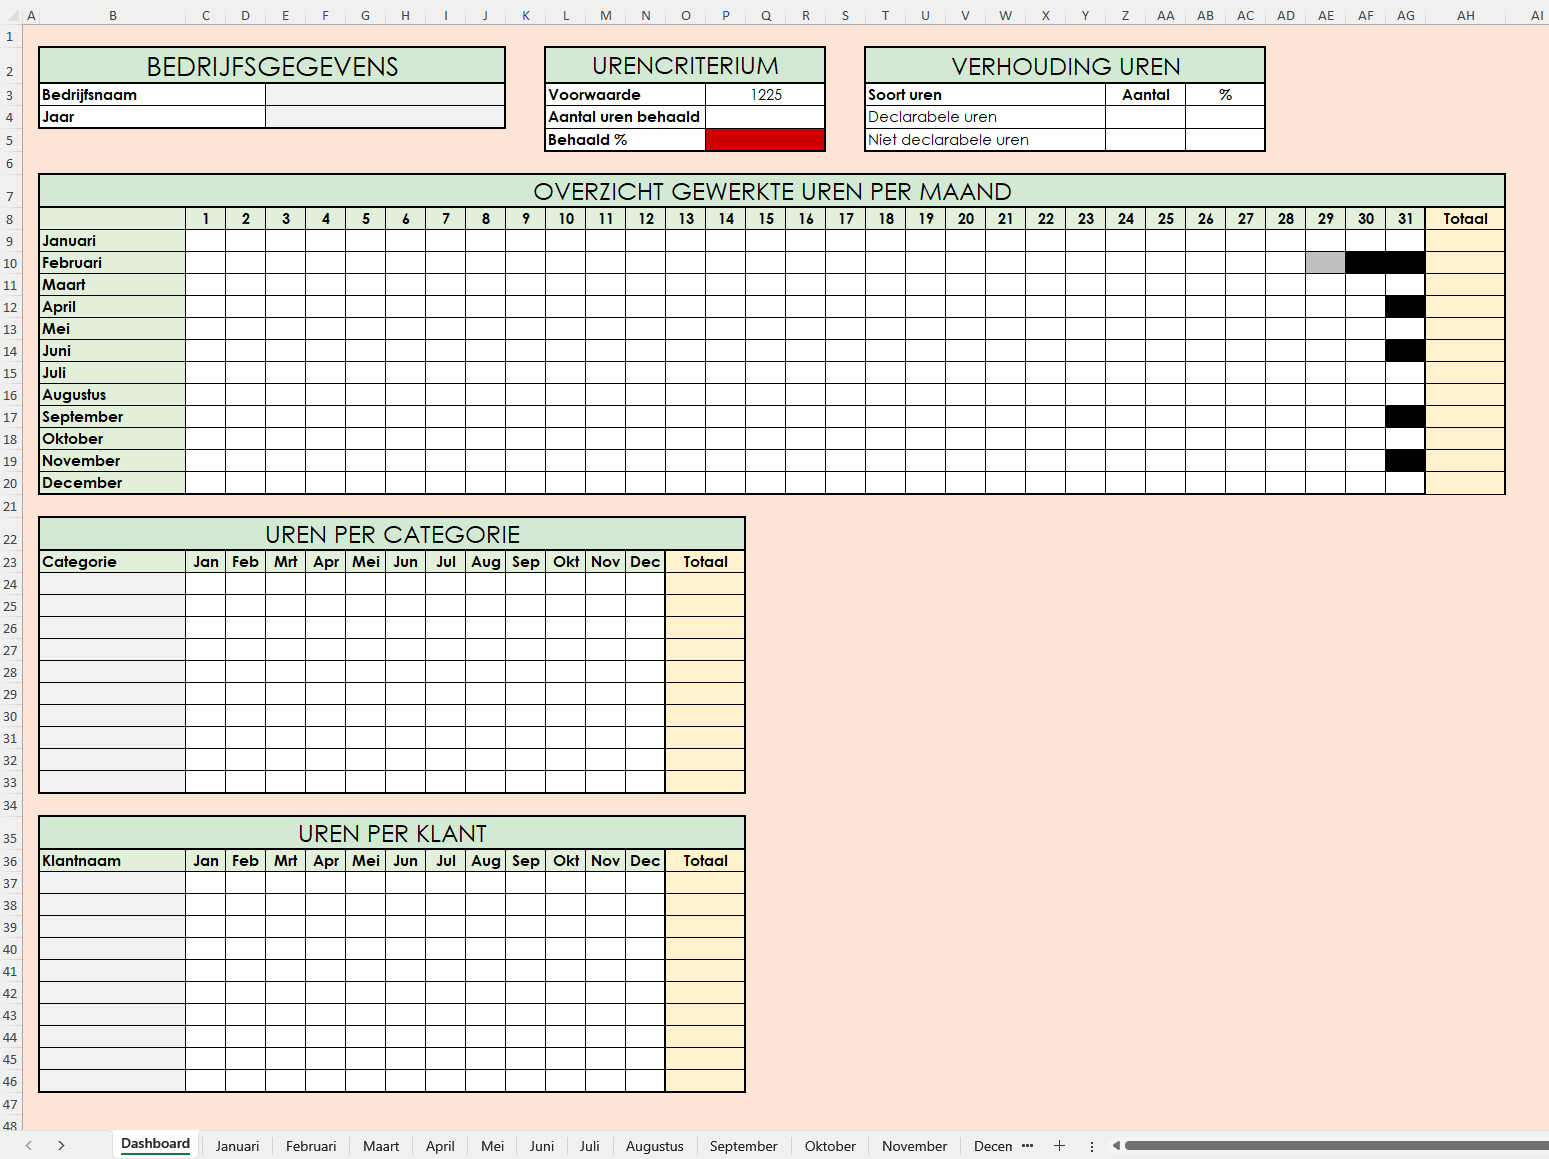
Task: Select the Jaar value cell
Action: 384,117
